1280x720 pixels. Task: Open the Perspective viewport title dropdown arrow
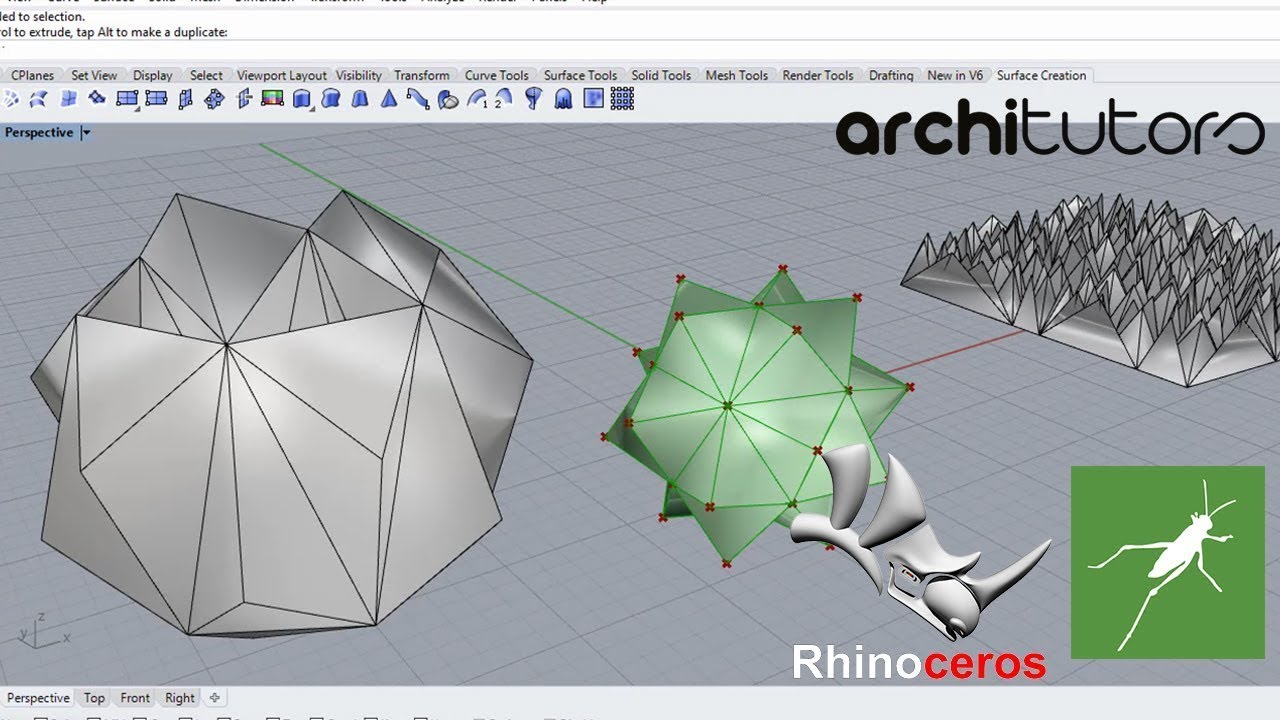pyautogui.click(x=86, y=133)
